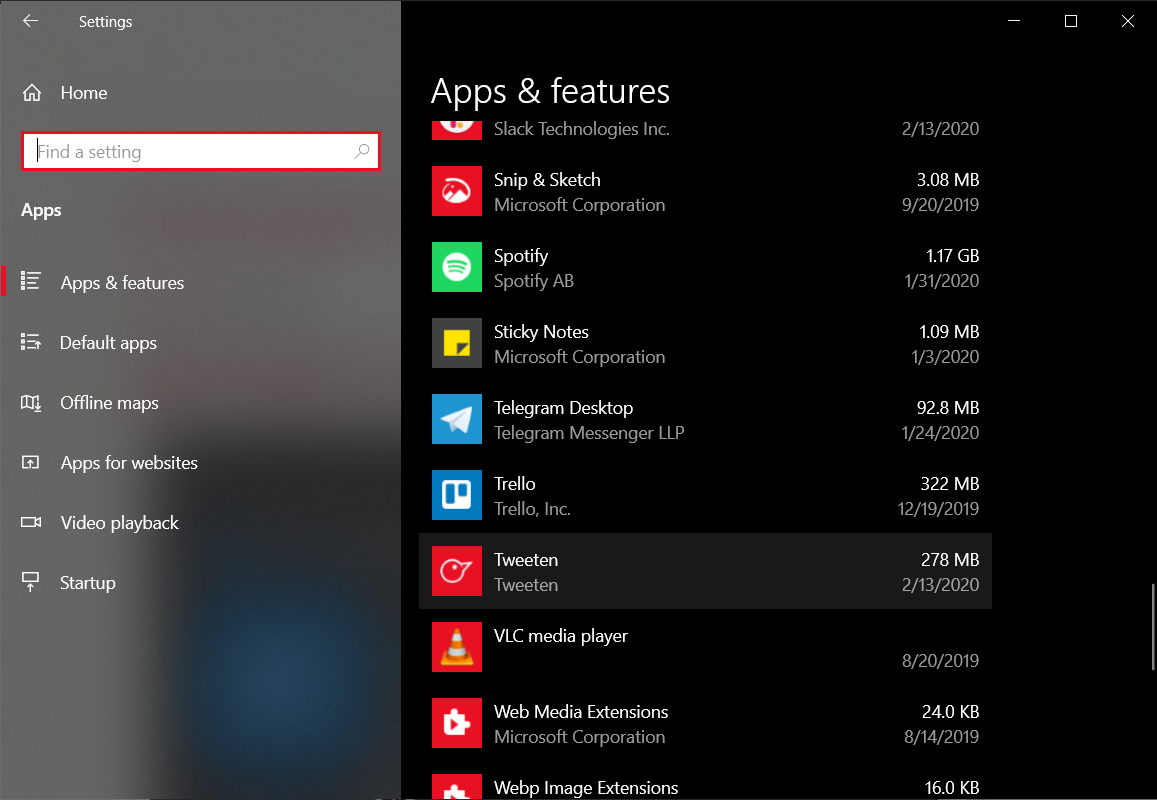Maximize the Settings window
The width and height of the screenshot is (1157, 800).
coord(1071,21)
